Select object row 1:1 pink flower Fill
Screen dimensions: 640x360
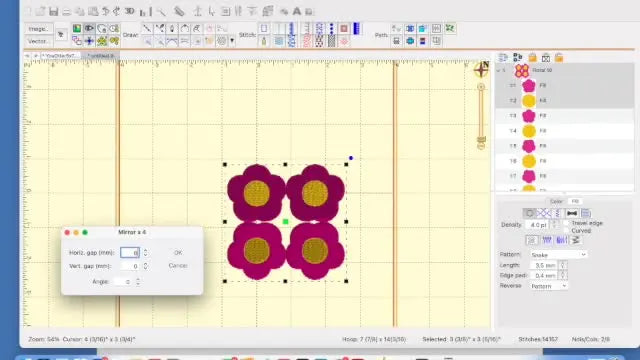click(x=565, y=85)
